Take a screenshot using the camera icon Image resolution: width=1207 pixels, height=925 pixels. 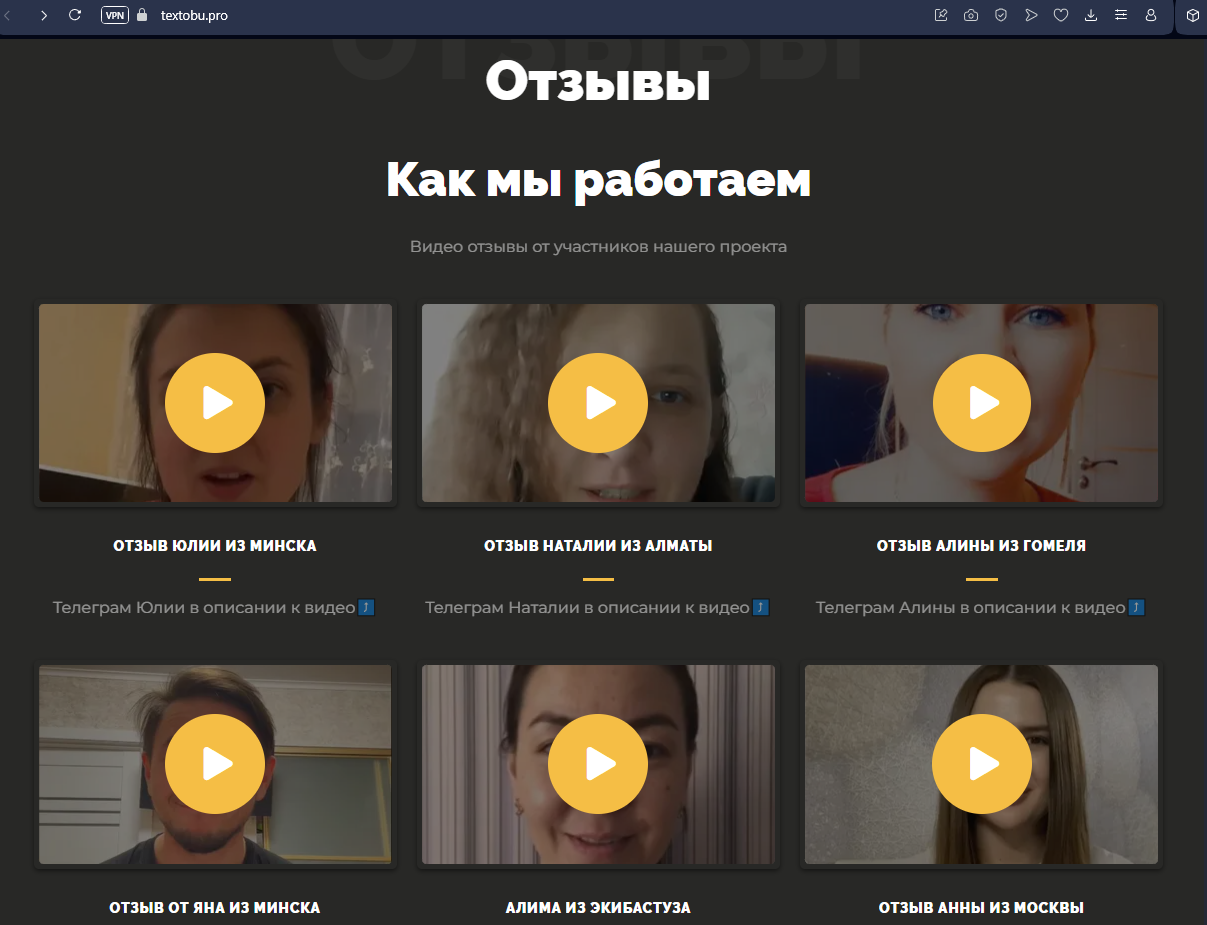pyautogui.click(x=971, y=15)
